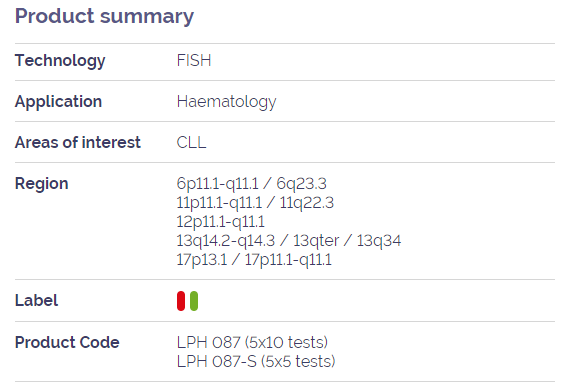Click the red label color pill

181,301
